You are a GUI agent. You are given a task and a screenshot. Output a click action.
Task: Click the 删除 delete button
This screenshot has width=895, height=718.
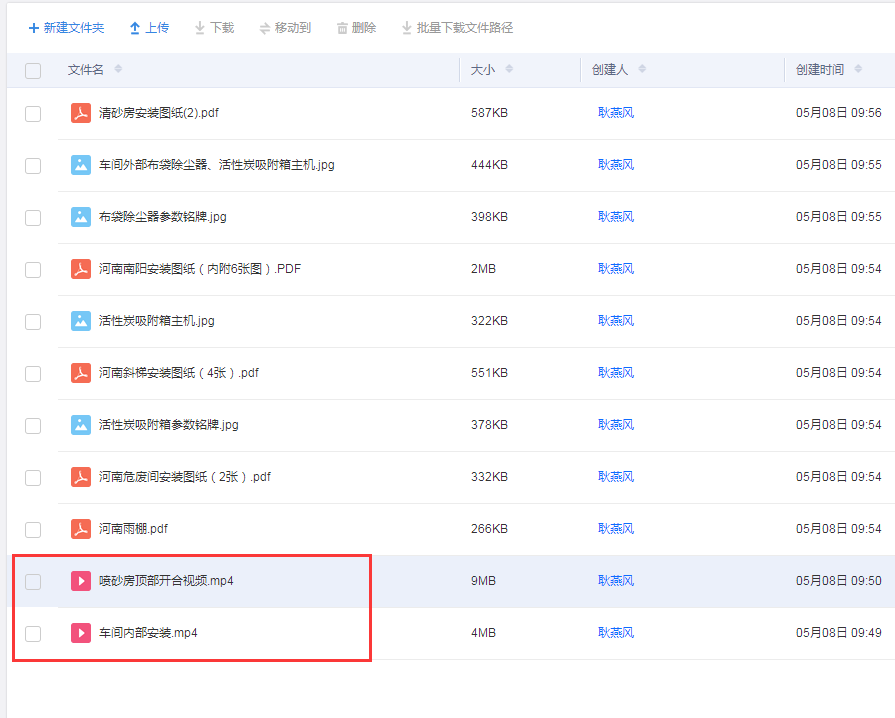(x=356, y=27)
